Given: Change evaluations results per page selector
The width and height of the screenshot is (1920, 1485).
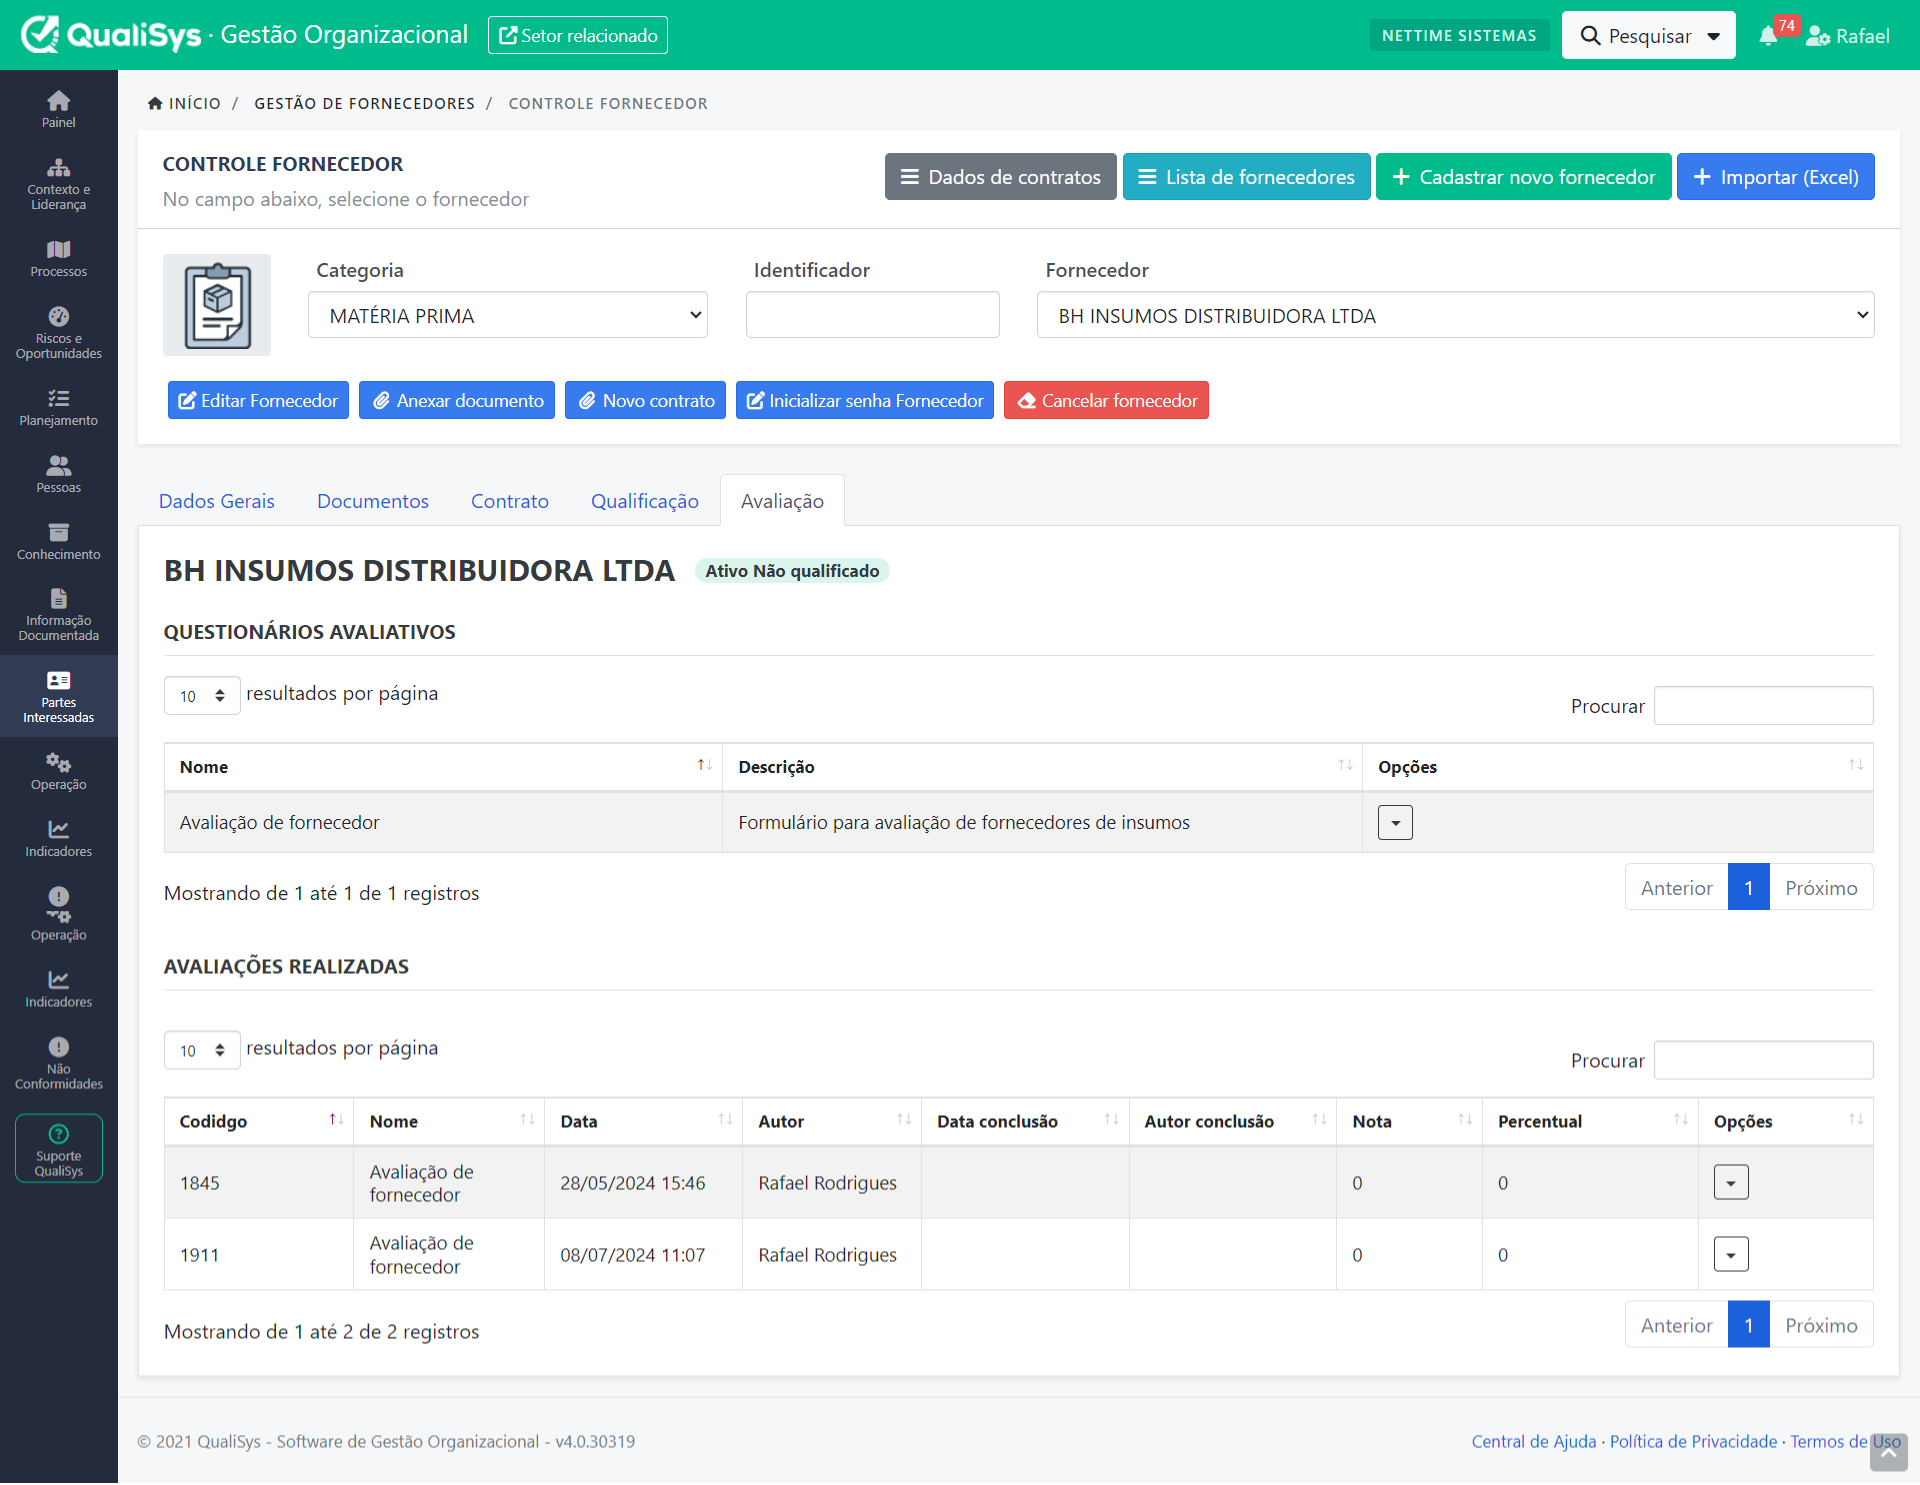Looking at the screenshot, I should click(x=202, y=1050).
